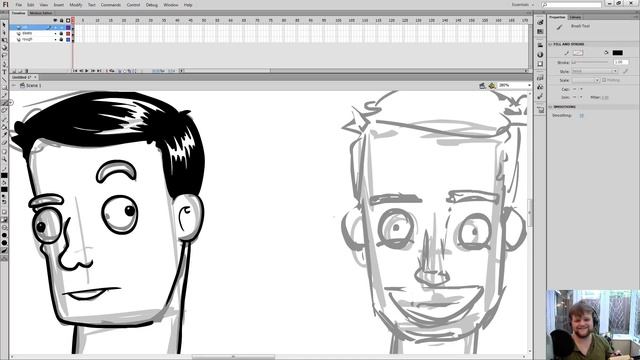Screen dimensions: 640x360
Task: Select the Text tool
Action: (x=4, y=72)
